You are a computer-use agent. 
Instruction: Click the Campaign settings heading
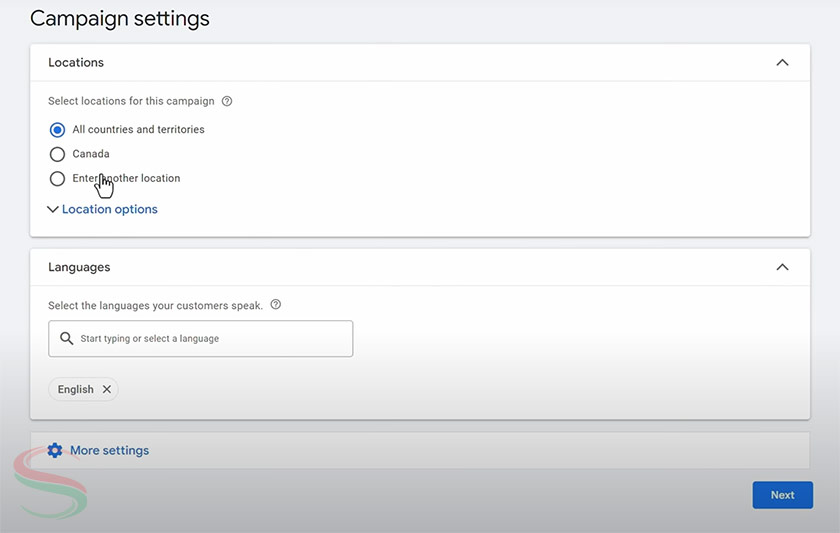pos(120,19)
